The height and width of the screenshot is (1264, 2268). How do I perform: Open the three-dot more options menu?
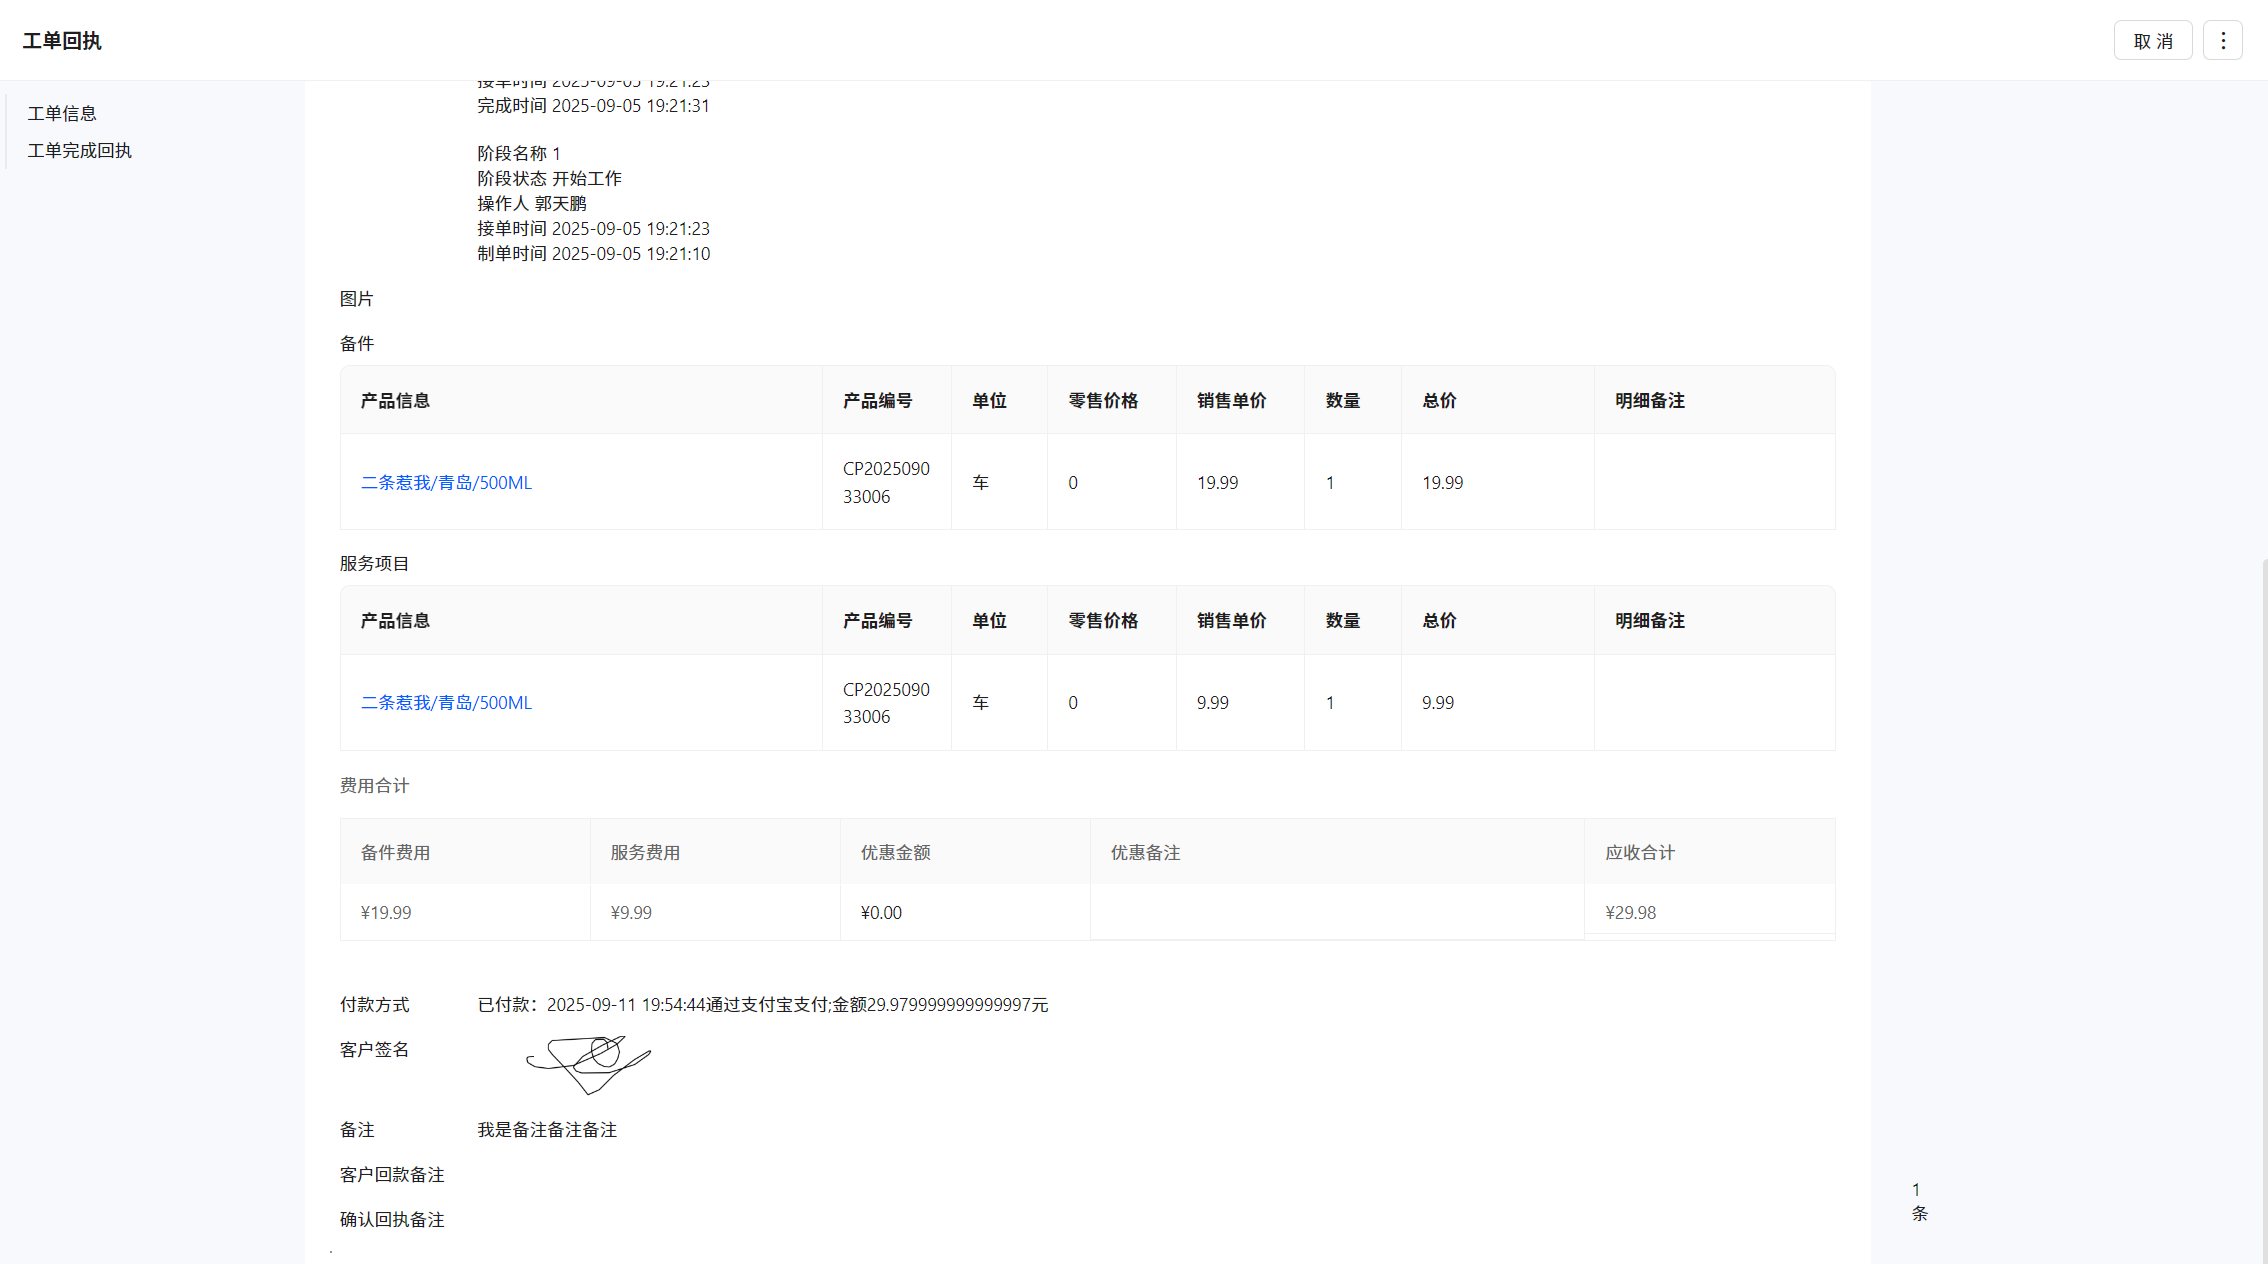coord(2222,41)
